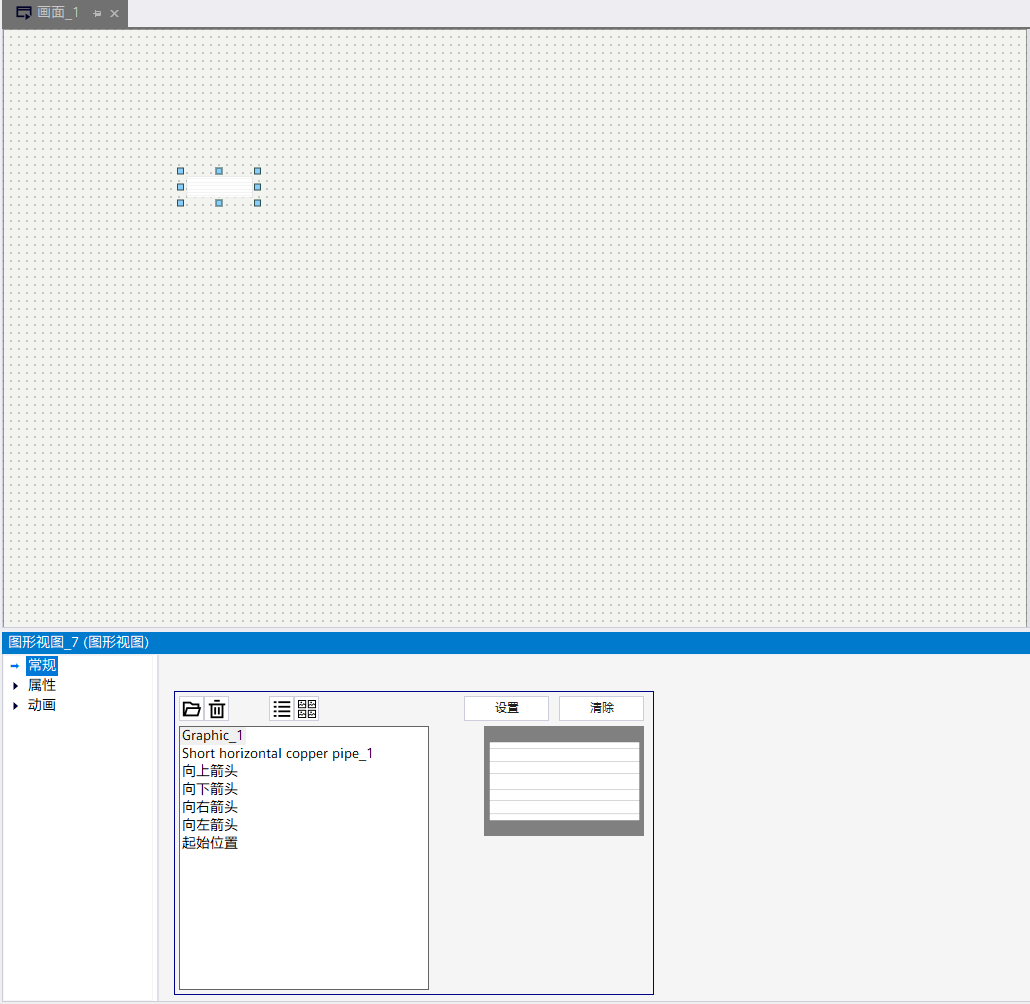Choose 向右箭头 from the graphics list

[x=210, y=807]
